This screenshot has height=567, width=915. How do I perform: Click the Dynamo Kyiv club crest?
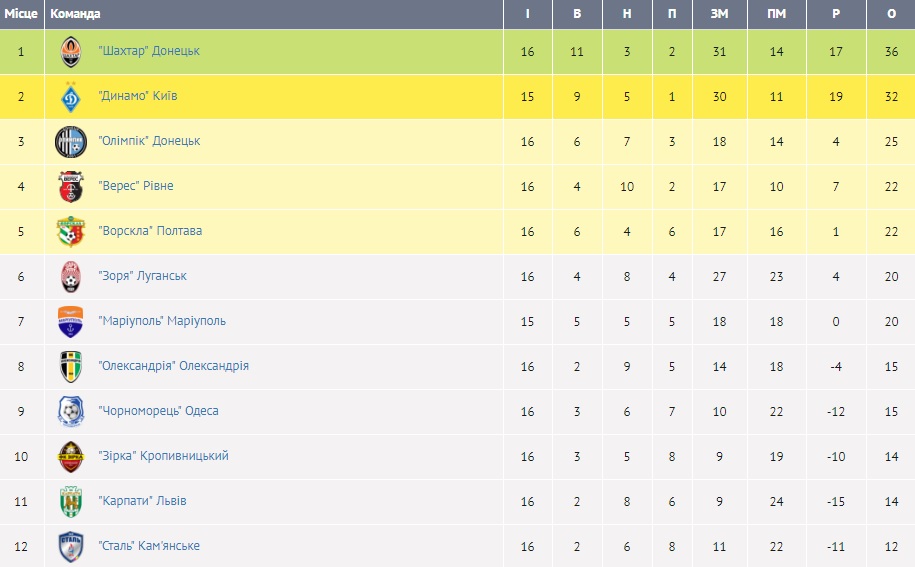coord(71,97)
